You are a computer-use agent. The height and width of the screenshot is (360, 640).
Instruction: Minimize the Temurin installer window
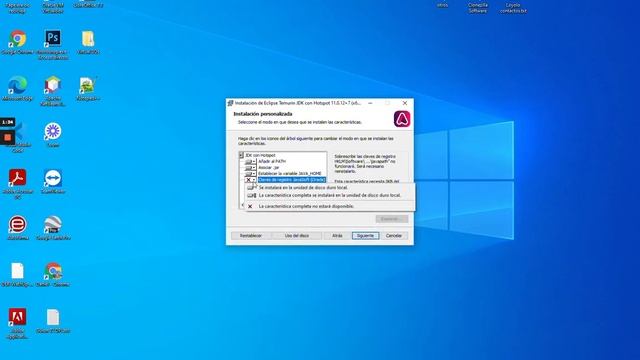[370, 103]
